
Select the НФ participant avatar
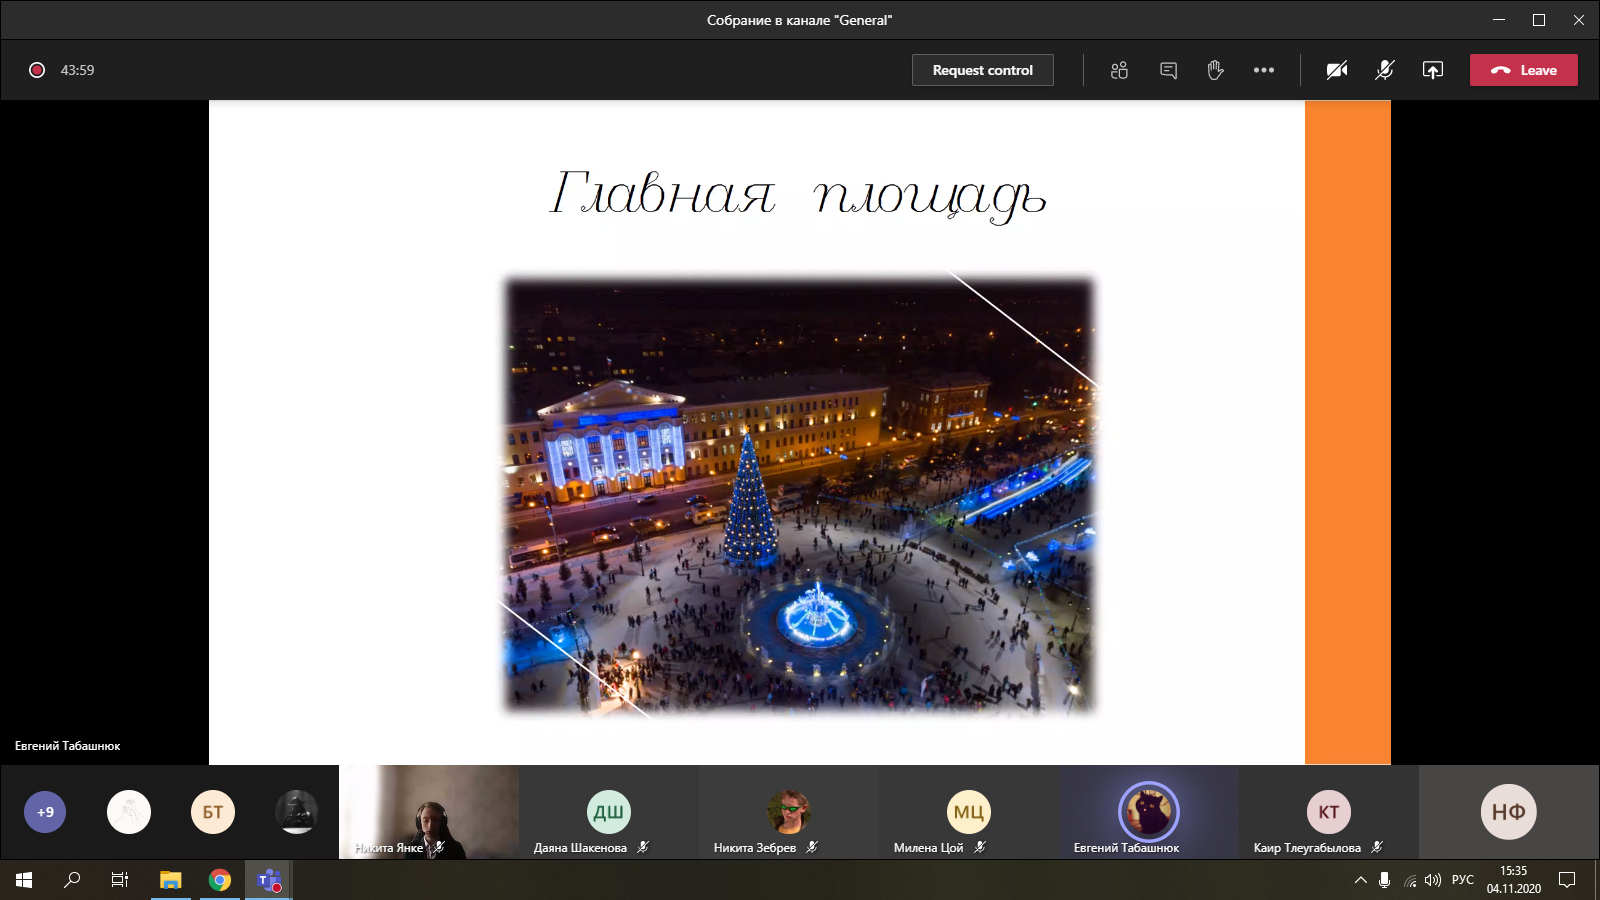(x=1508, y=812)
